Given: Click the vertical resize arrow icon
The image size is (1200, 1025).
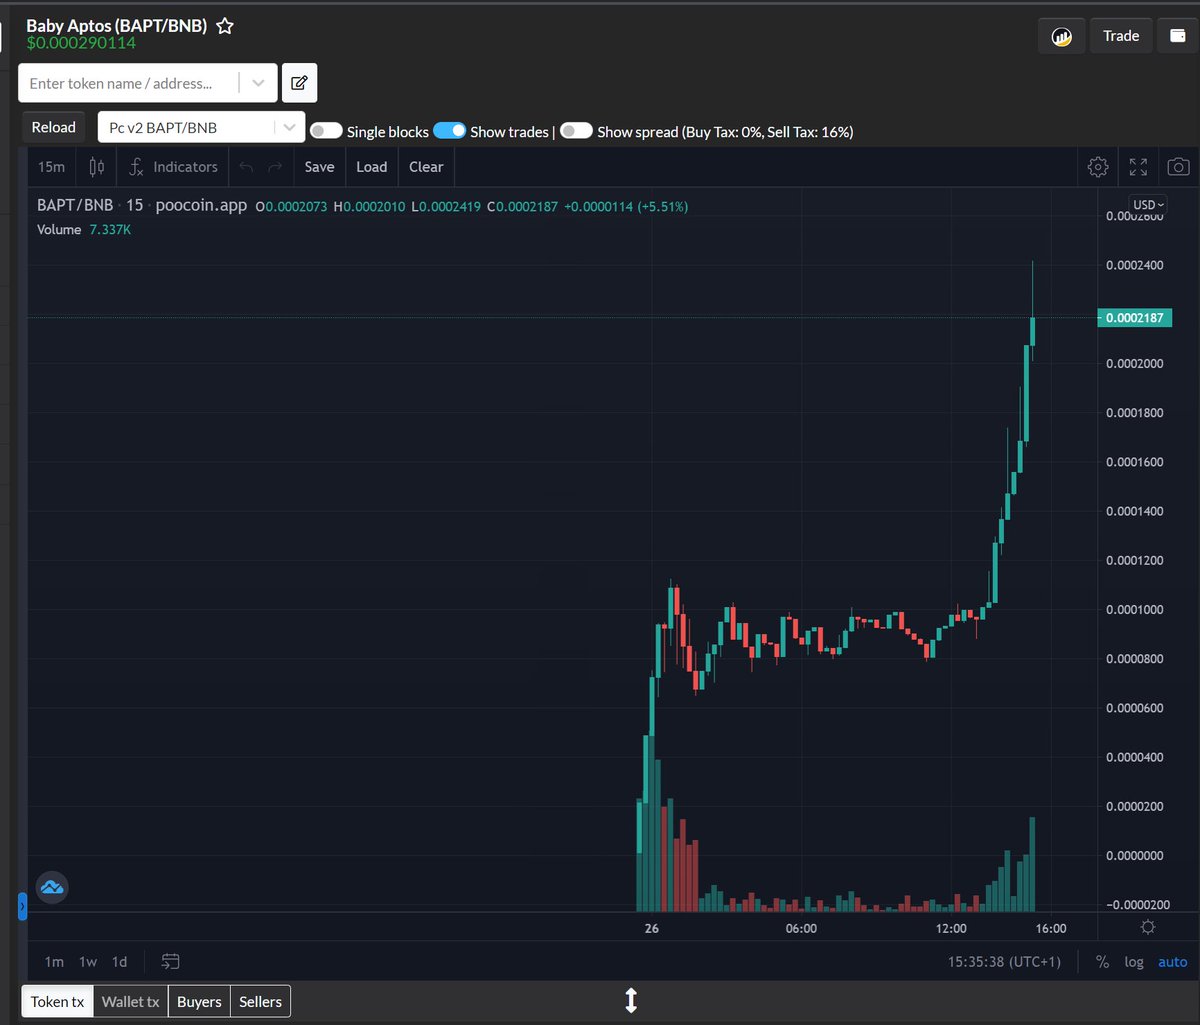Looking at the screenshot, I should point(631,1000).
